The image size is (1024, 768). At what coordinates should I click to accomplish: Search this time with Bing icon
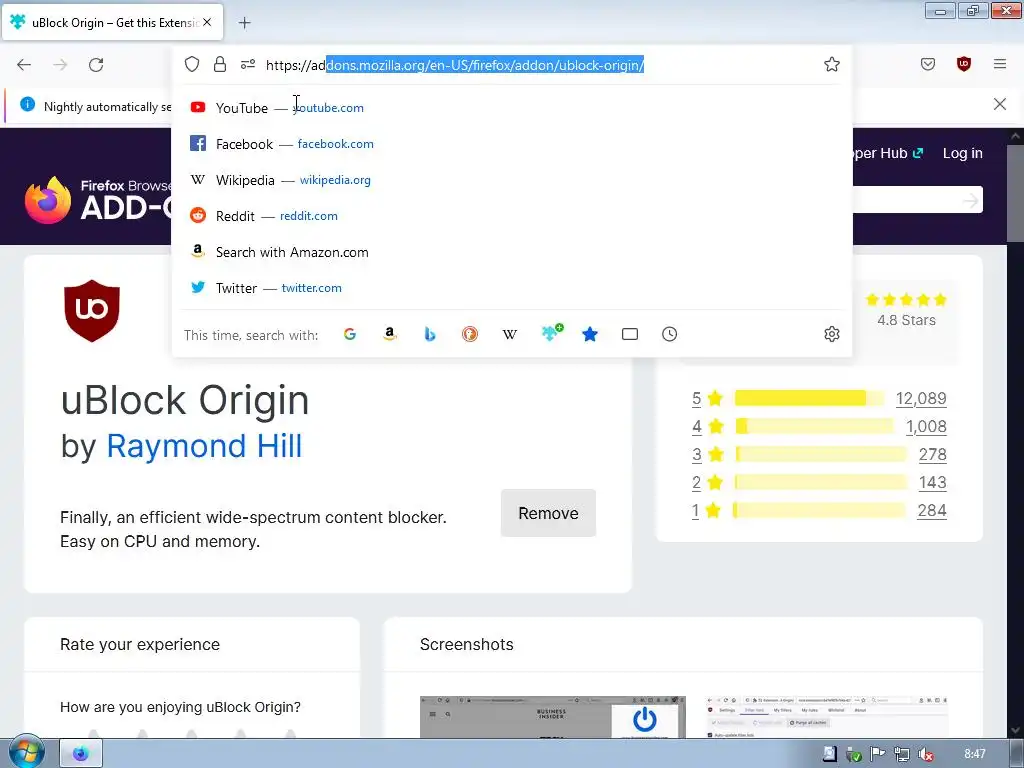coord(430,334)
